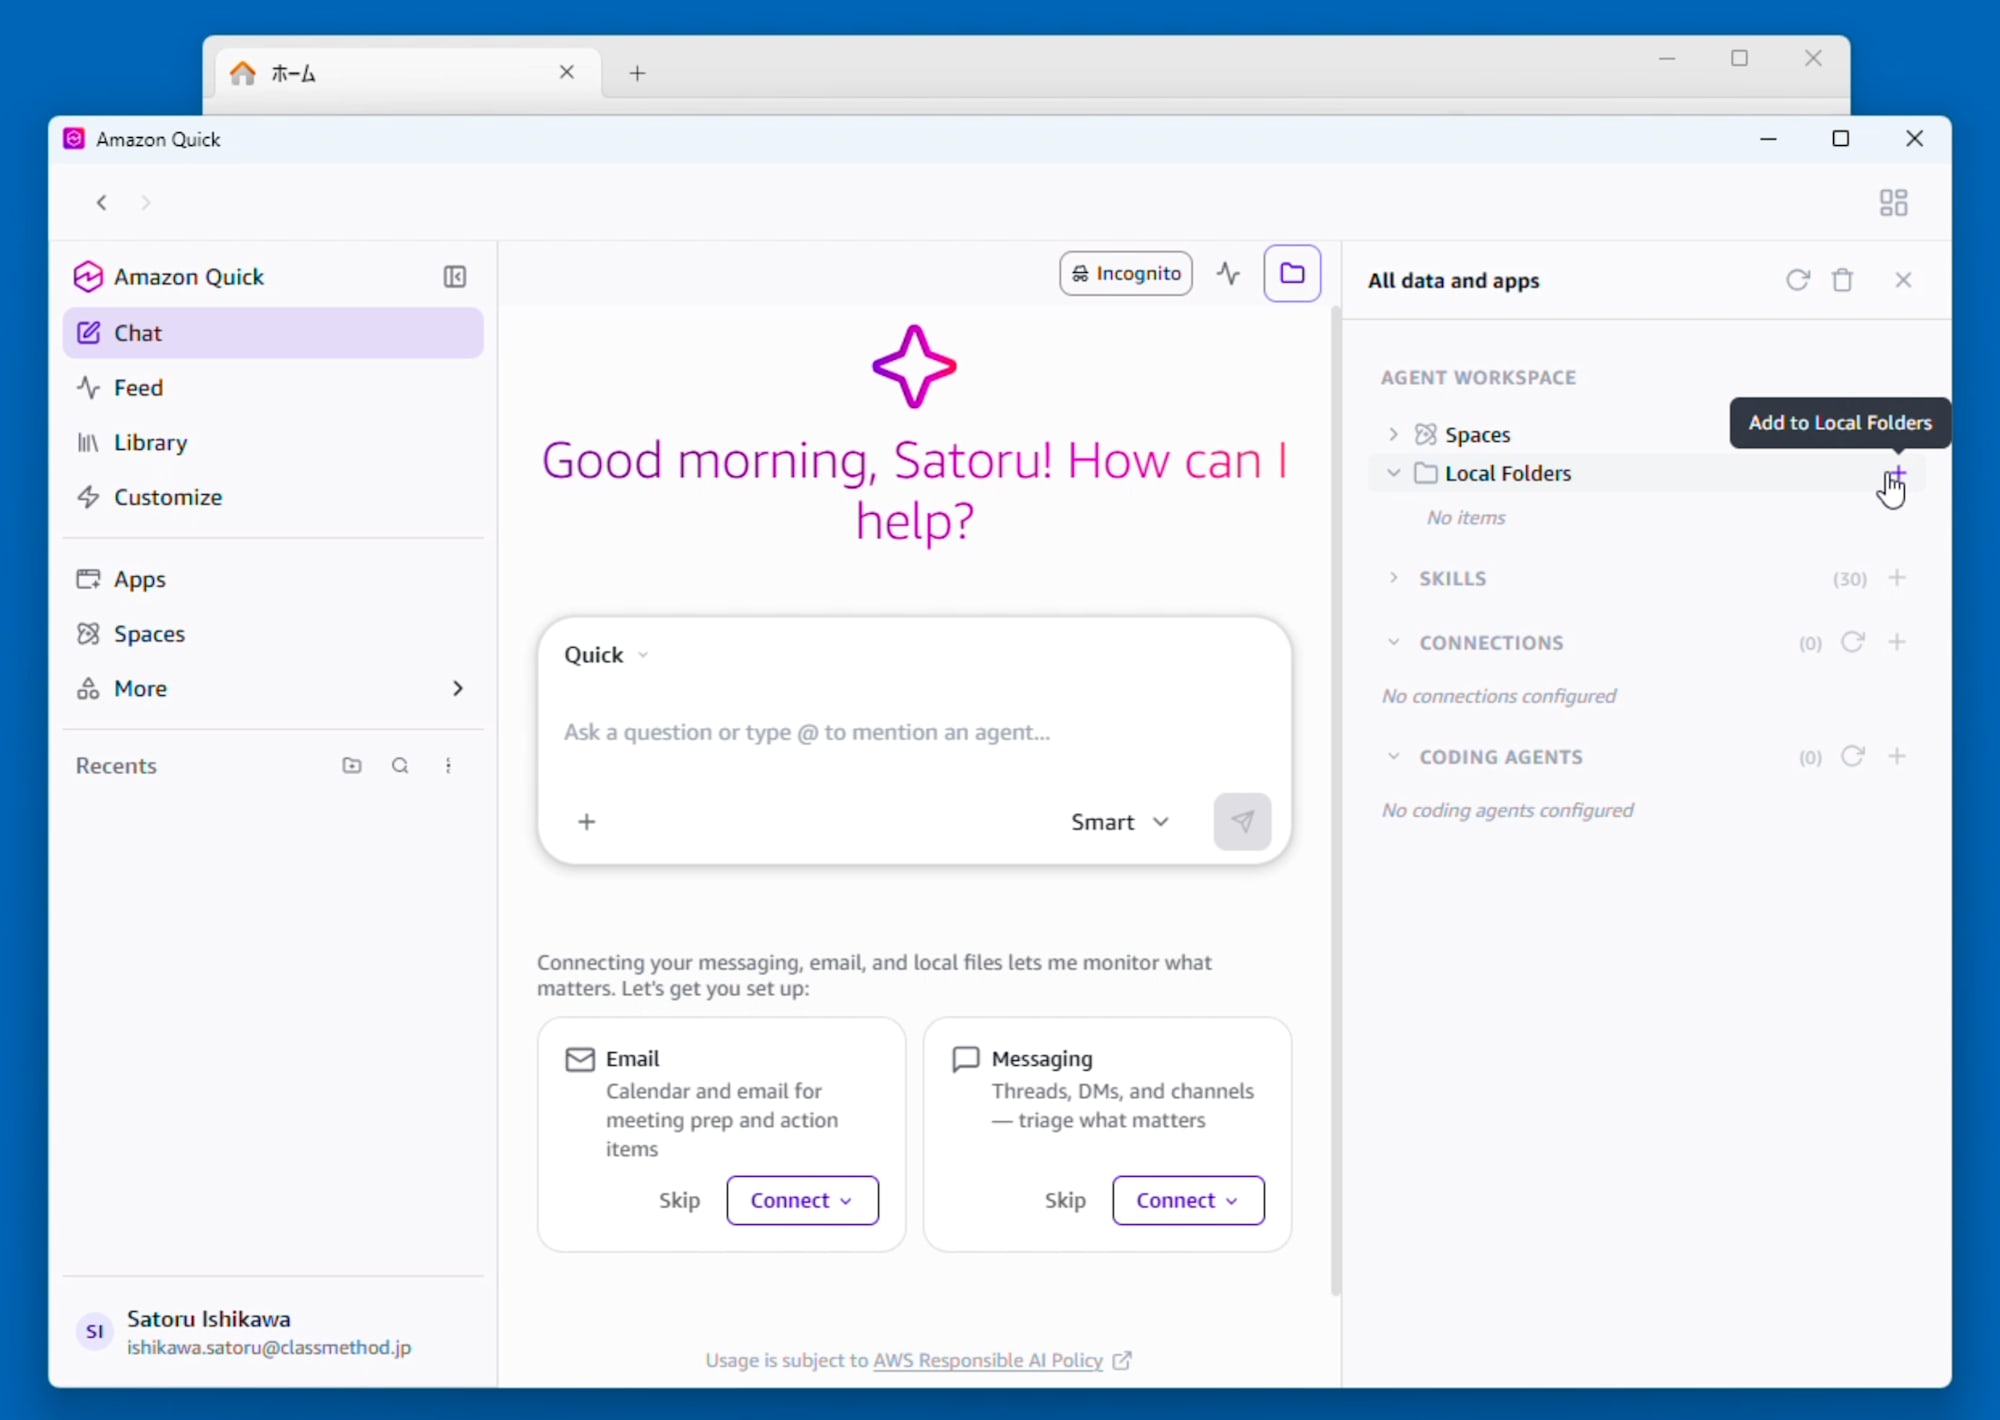Close the All data and apps panel

[1903, 280]
